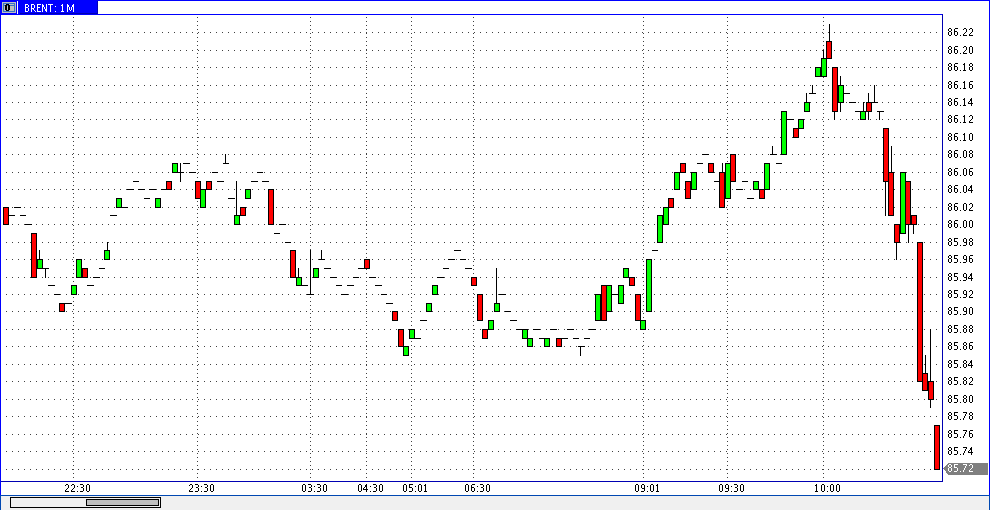
Task: Click the 03:30 time axis label
Action: 314,489
